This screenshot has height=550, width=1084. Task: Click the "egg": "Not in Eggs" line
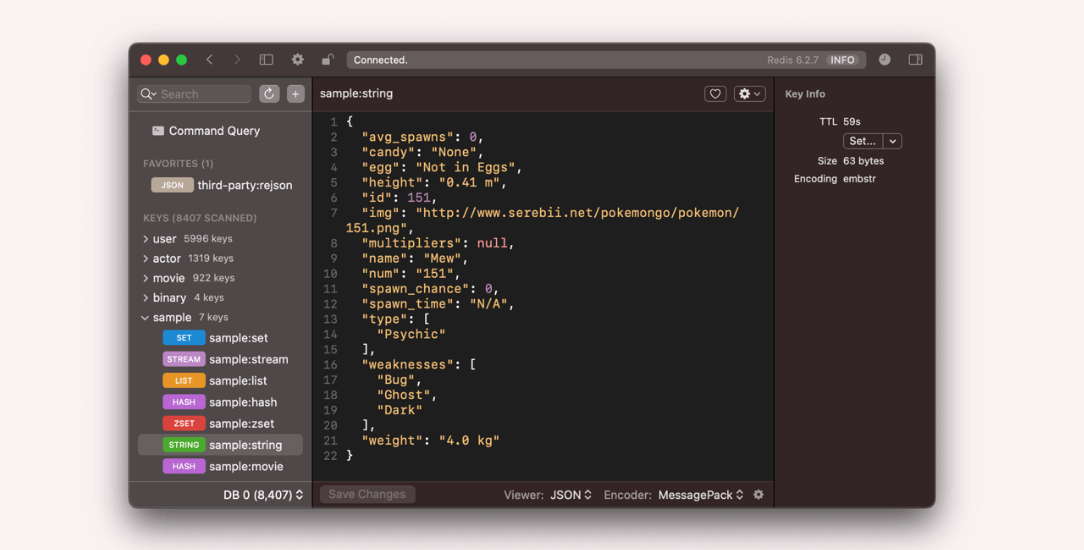pos(442,167)
